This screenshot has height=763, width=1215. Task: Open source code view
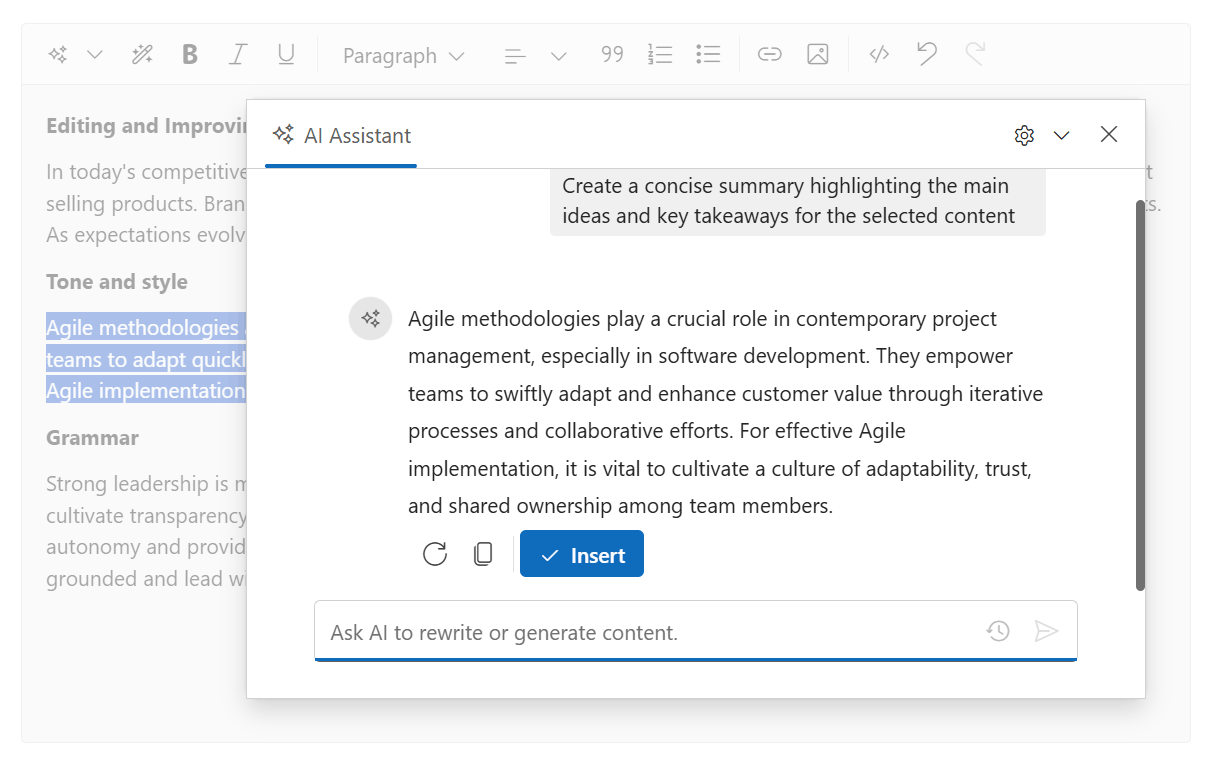(x=879, y=55)
